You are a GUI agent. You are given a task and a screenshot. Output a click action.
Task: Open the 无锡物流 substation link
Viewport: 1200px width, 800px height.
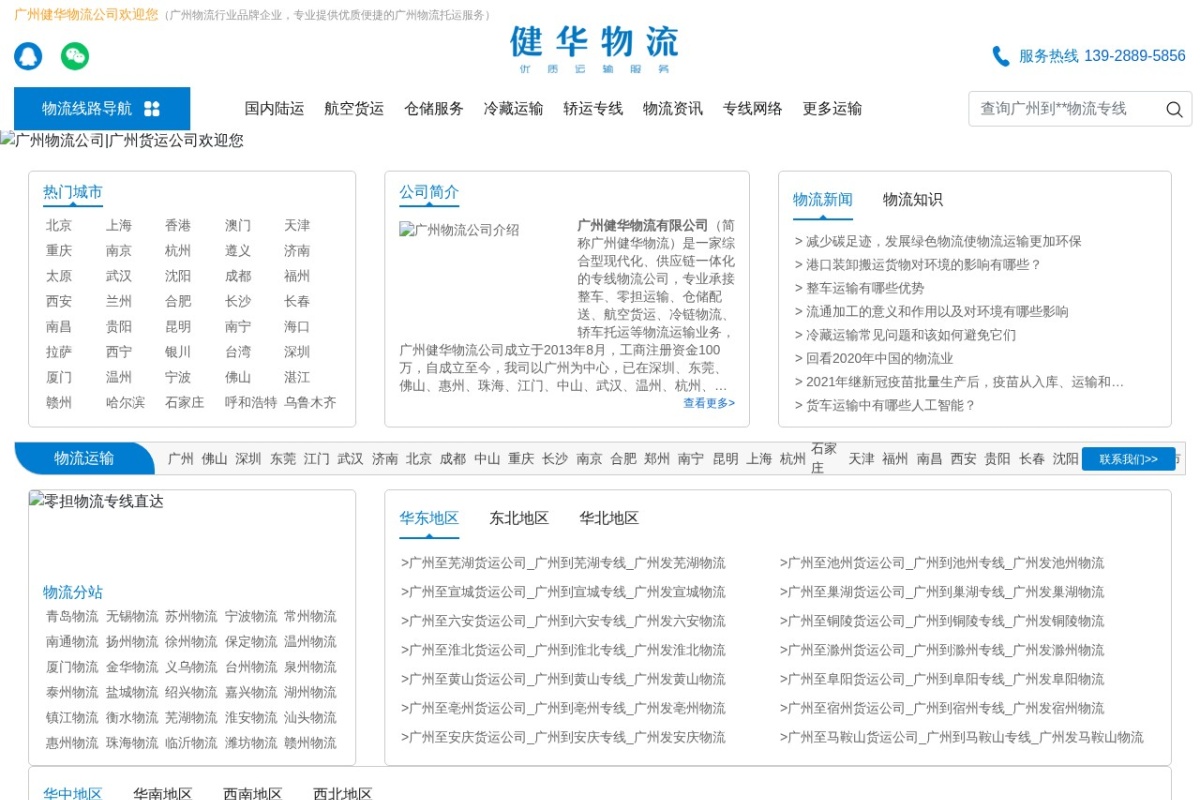coord(132,617)
